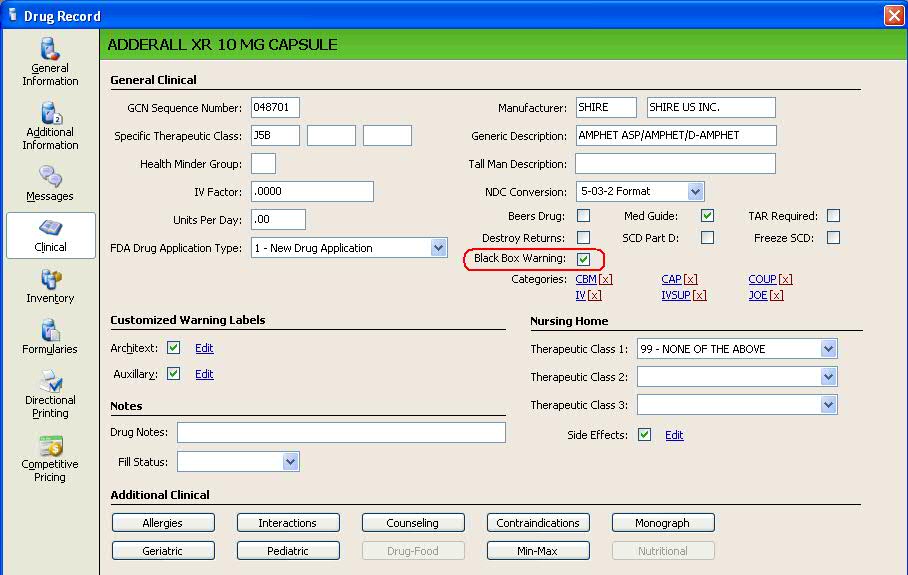The image size is (908, 575).
Task: Open the Formularies sidebar icon
Action: pos(50,337)
